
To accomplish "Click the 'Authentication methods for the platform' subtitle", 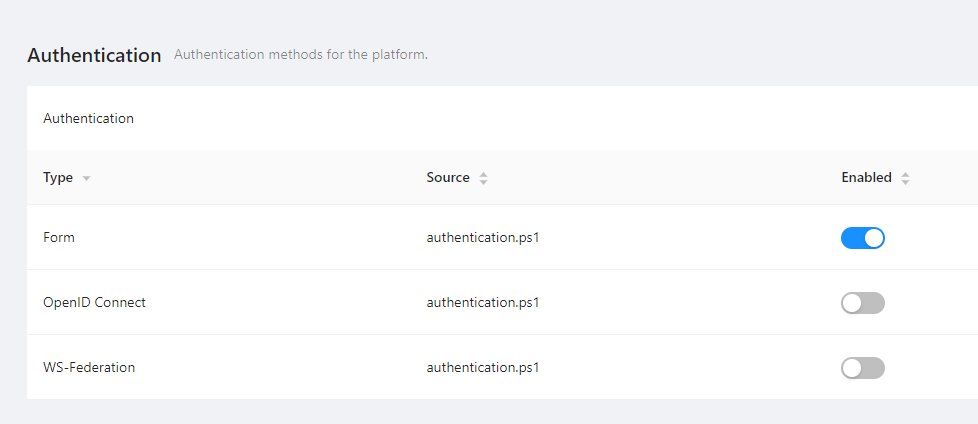I will (300, 54).
